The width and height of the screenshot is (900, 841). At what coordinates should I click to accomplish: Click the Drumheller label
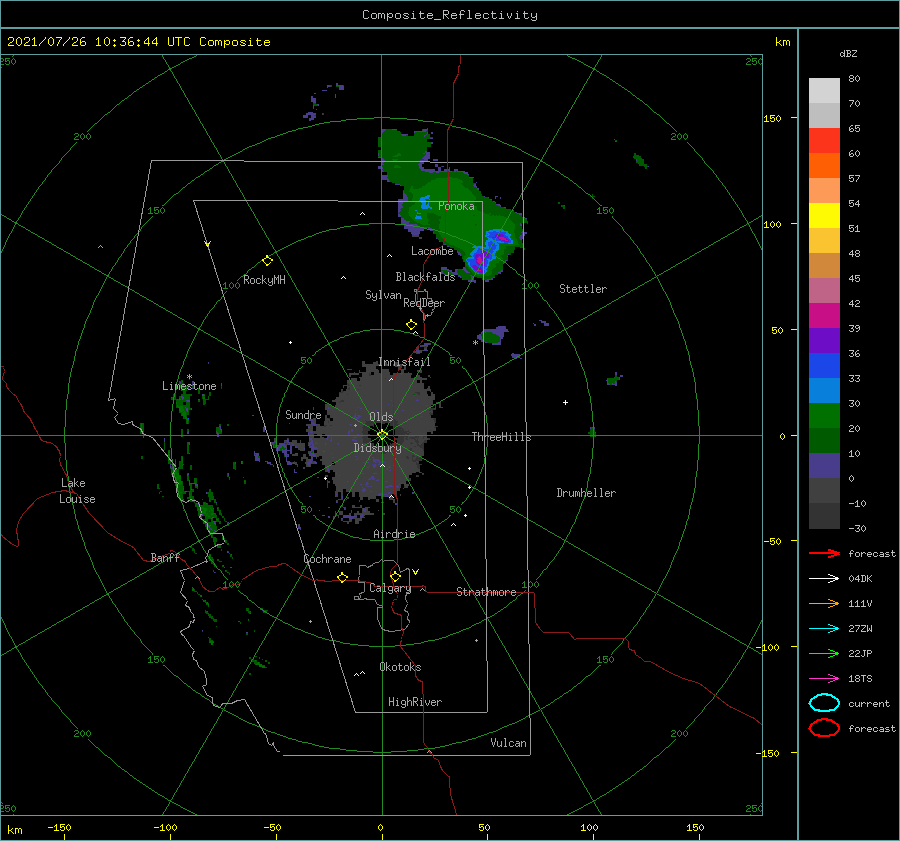pyautogui.click(x=586, y=493)
